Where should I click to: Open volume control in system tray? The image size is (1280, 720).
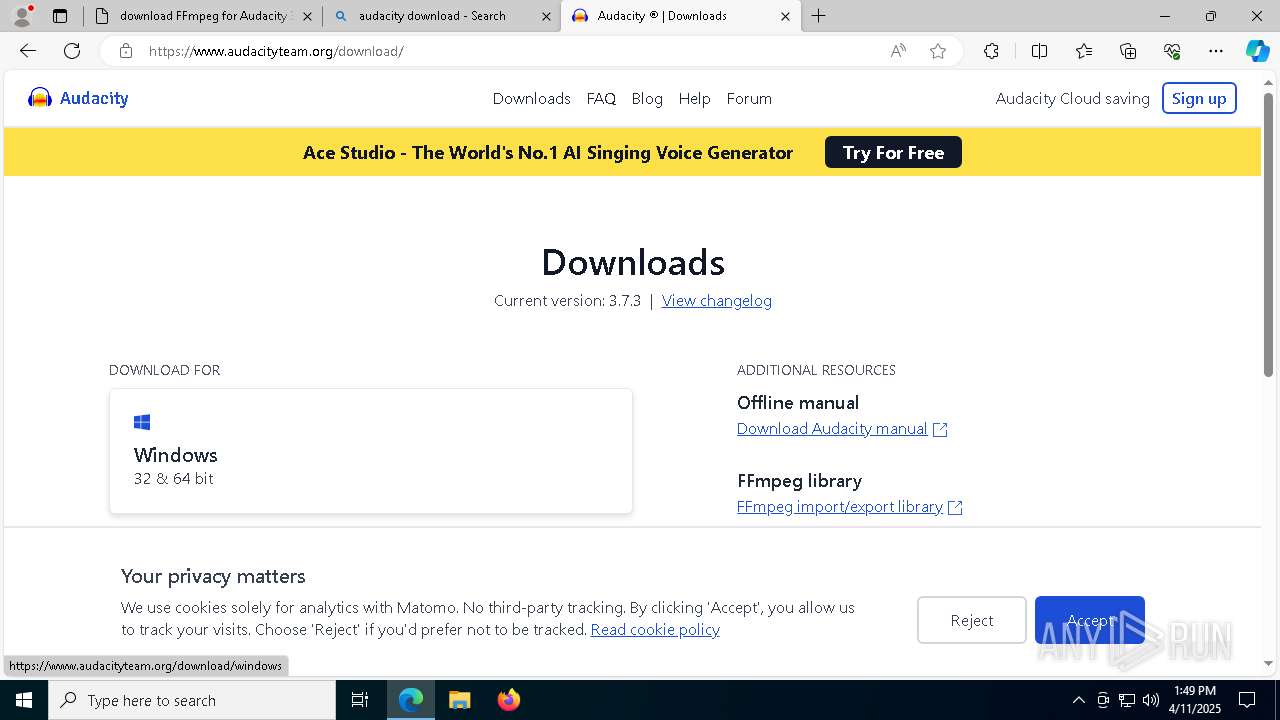click(x=1151, y=700)
